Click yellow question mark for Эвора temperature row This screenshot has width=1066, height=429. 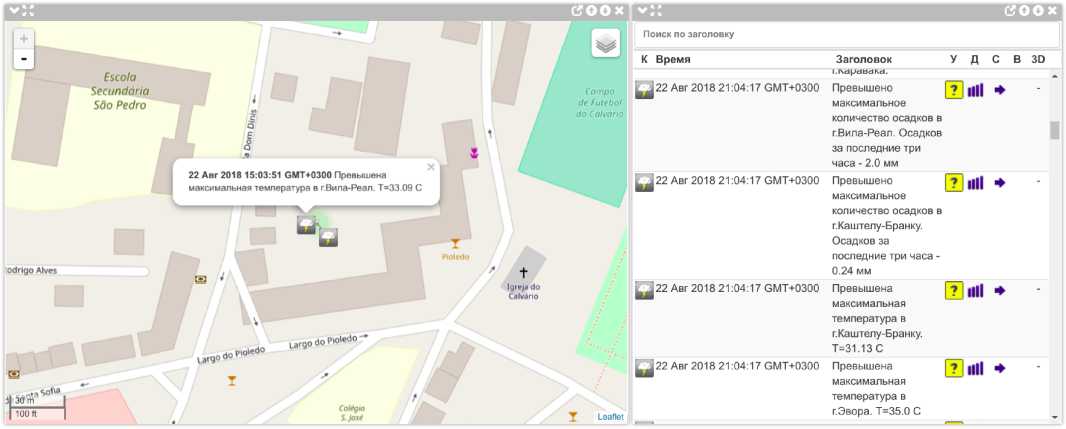pos(954,368)
